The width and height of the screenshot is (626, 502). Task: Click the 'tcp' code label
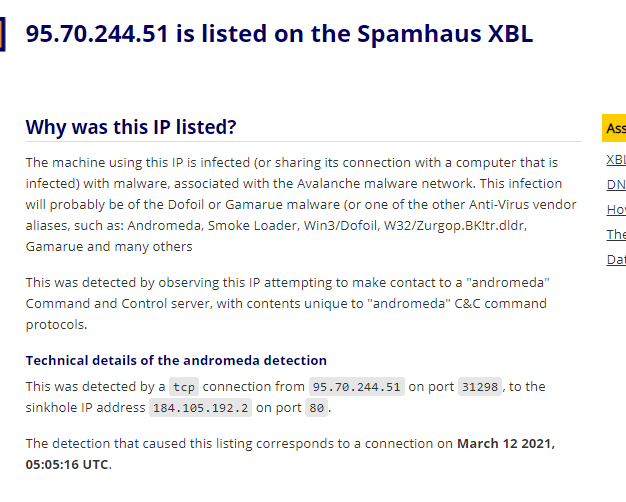click(183, 387)
